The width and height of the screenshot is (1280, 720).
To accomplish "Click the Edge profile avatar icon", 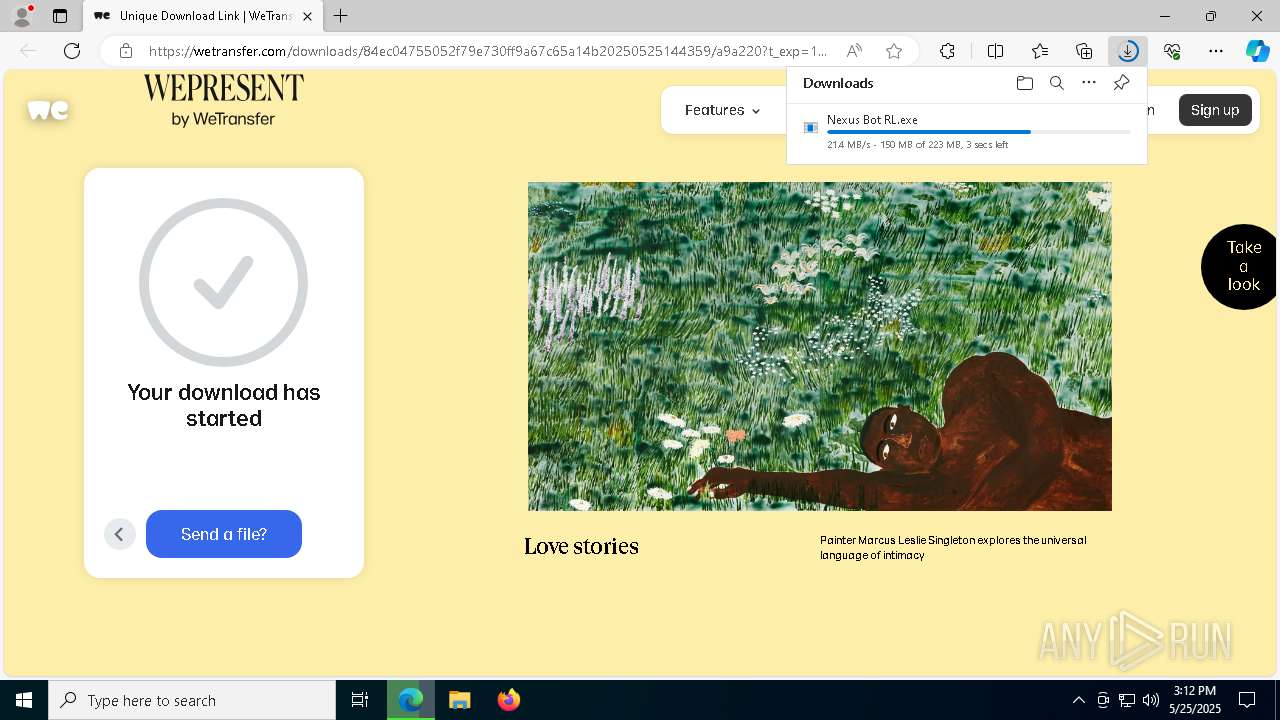I will tap(22, 16).
